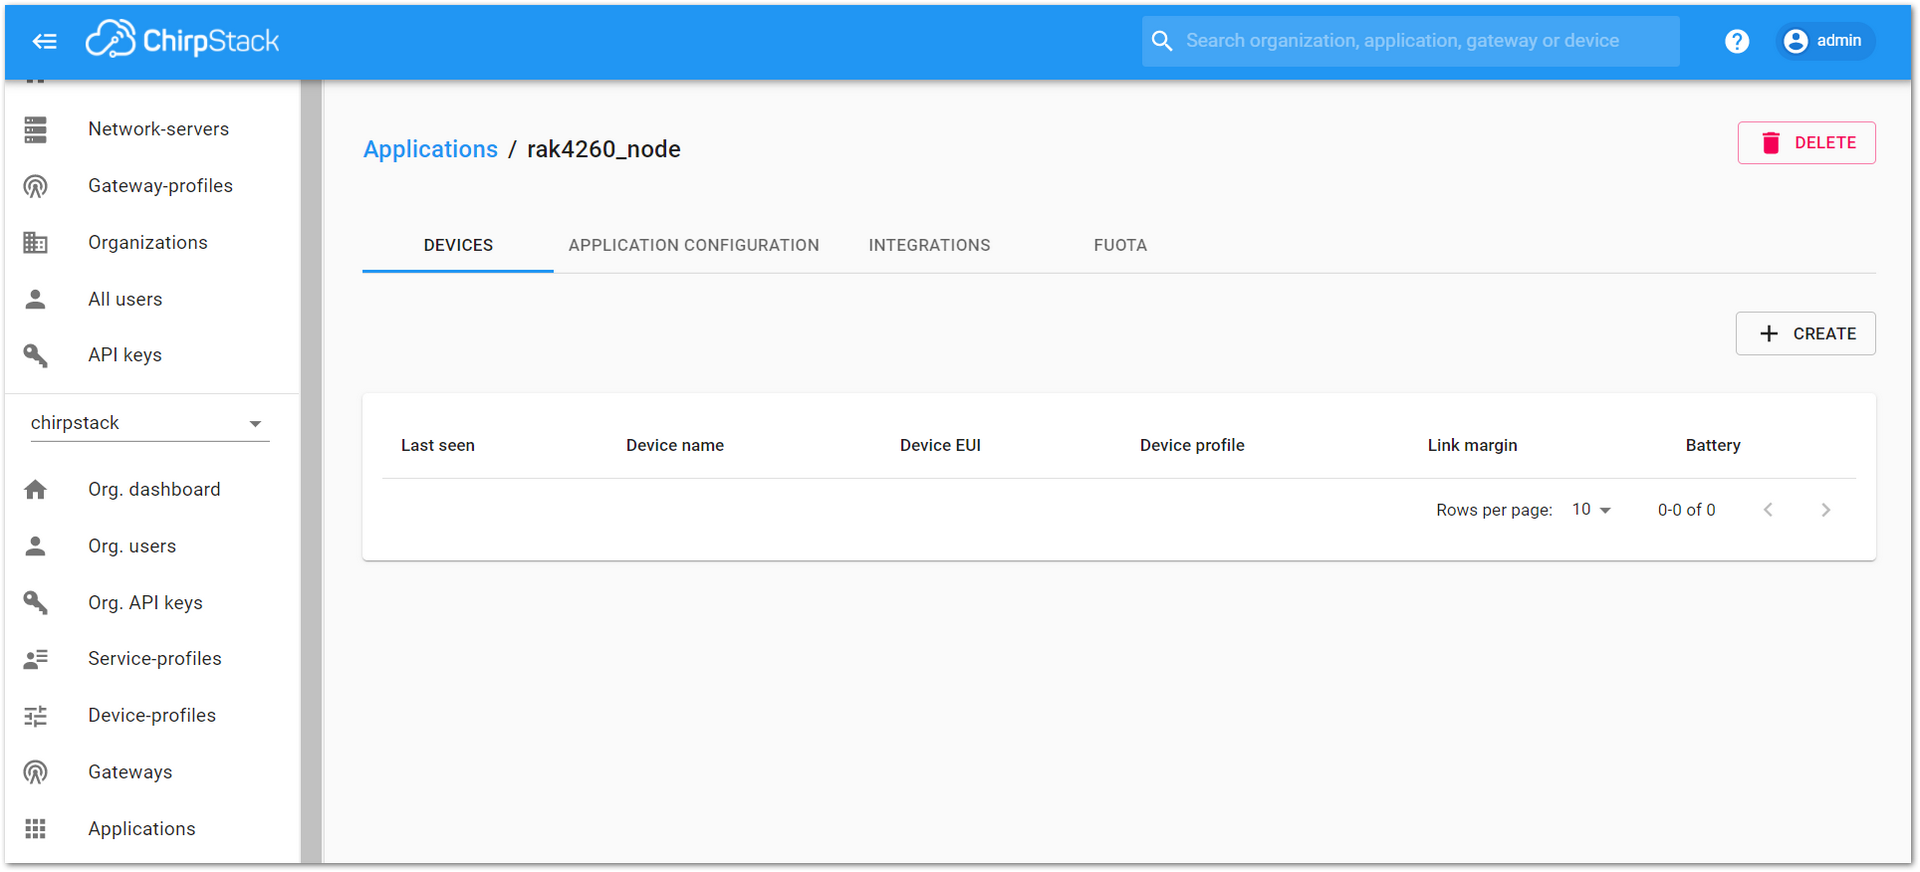The height and width of the screenshot is (872, 1920).
Task: Open help via the question mark icon
Action: 1737,41
